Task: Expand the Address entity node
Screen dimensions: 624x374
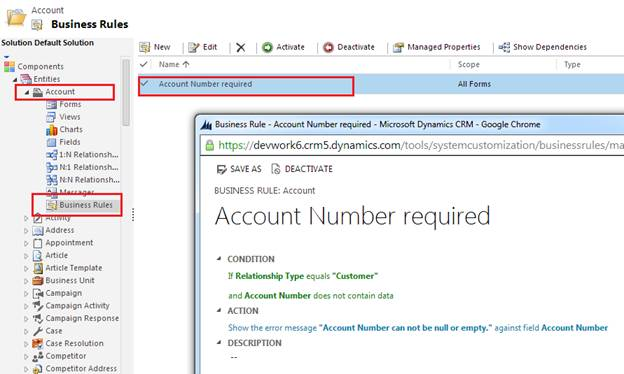Action: point(26,231)
